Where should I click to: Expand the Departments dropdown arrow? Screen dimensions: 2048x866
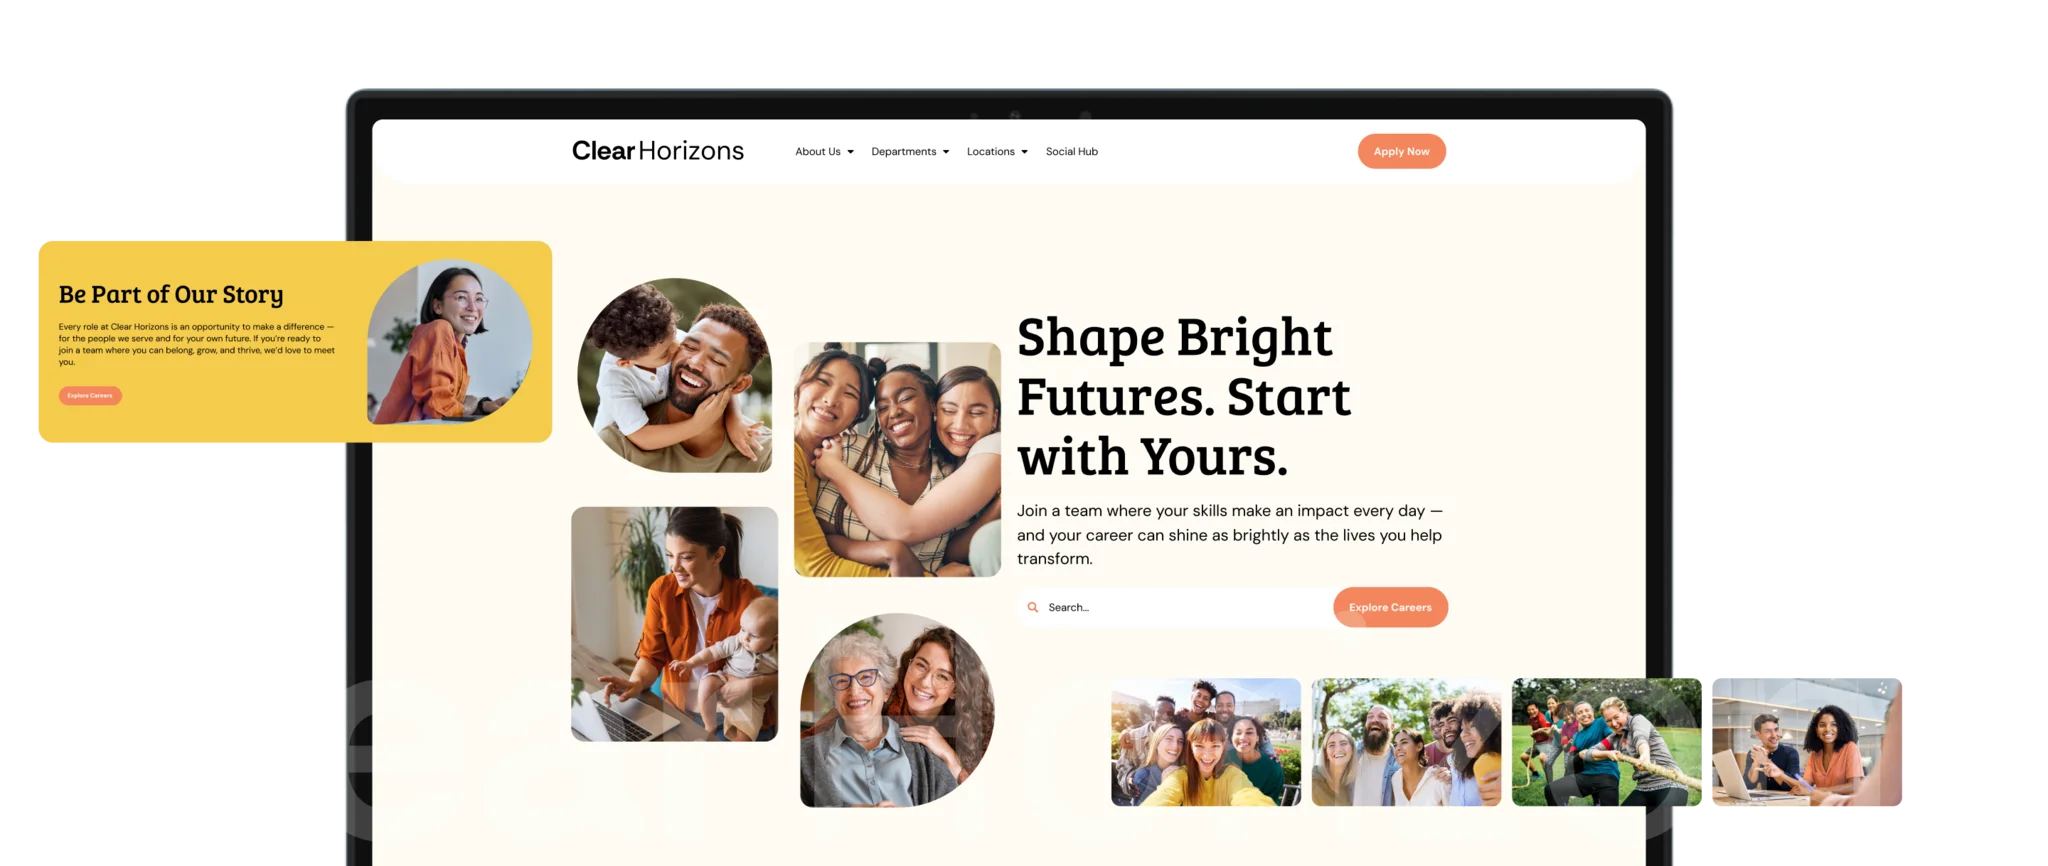point(946,152)
